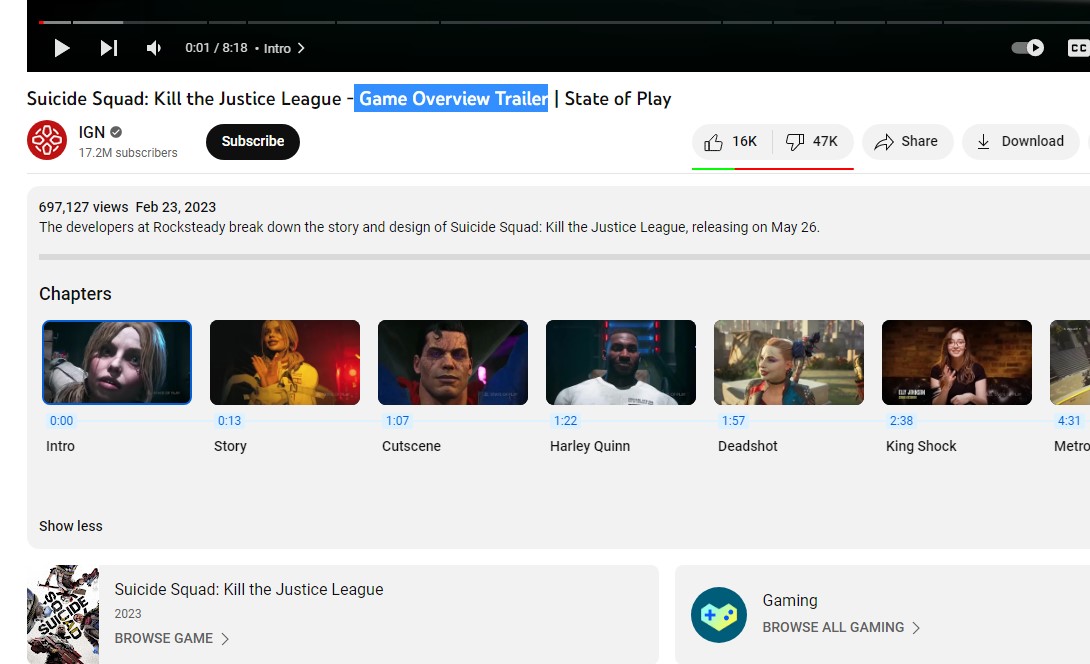1090x664 pixels.
Task: Open the Deadshot chapter thumbnail
Action: click(789, 362)
